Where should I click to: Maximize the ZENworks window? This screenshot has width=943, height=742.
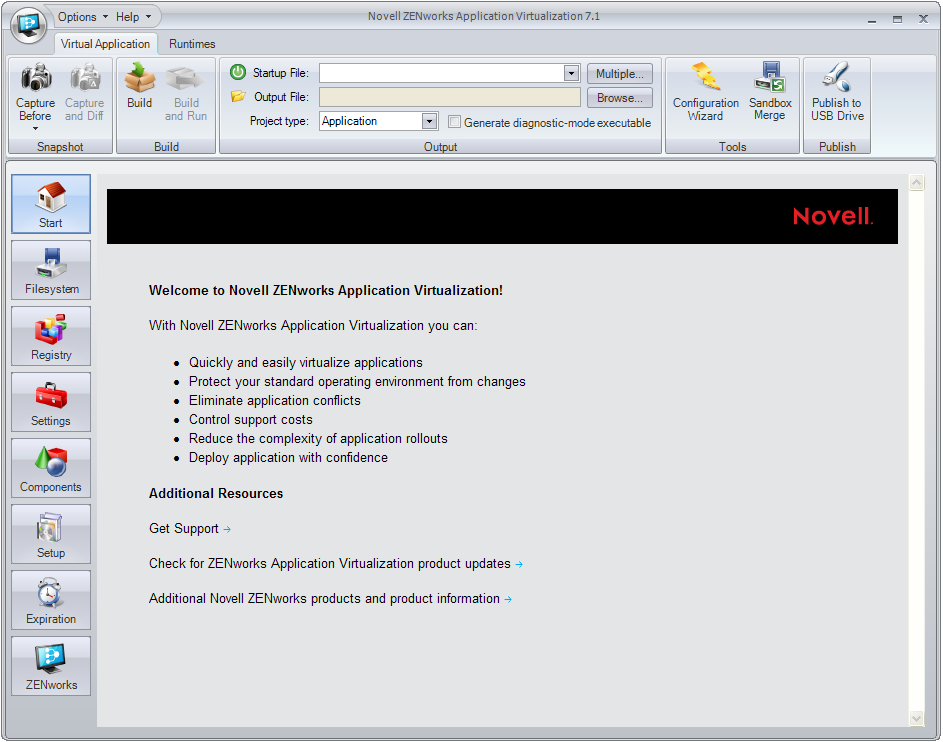coord(897,19)
